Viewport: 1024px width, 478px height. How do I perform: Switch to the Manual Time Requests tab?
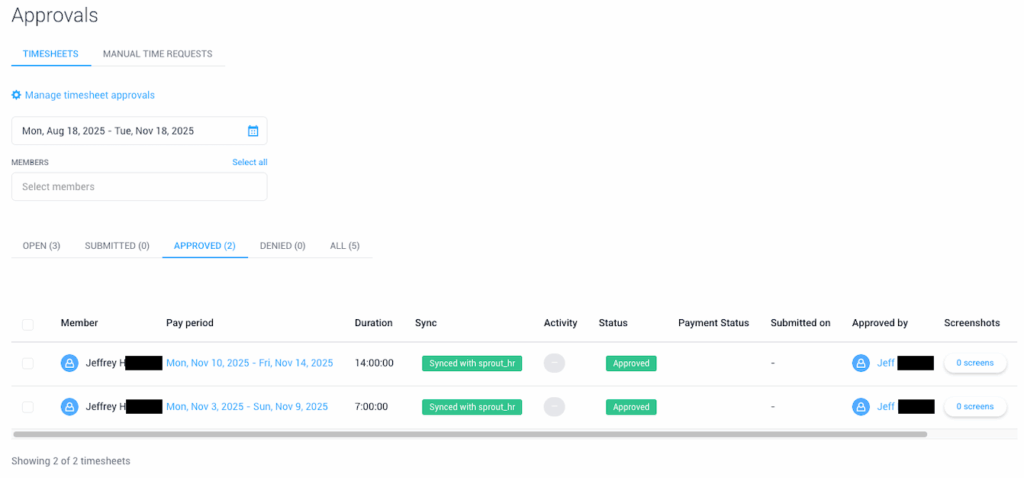click(x=157, y=54)
